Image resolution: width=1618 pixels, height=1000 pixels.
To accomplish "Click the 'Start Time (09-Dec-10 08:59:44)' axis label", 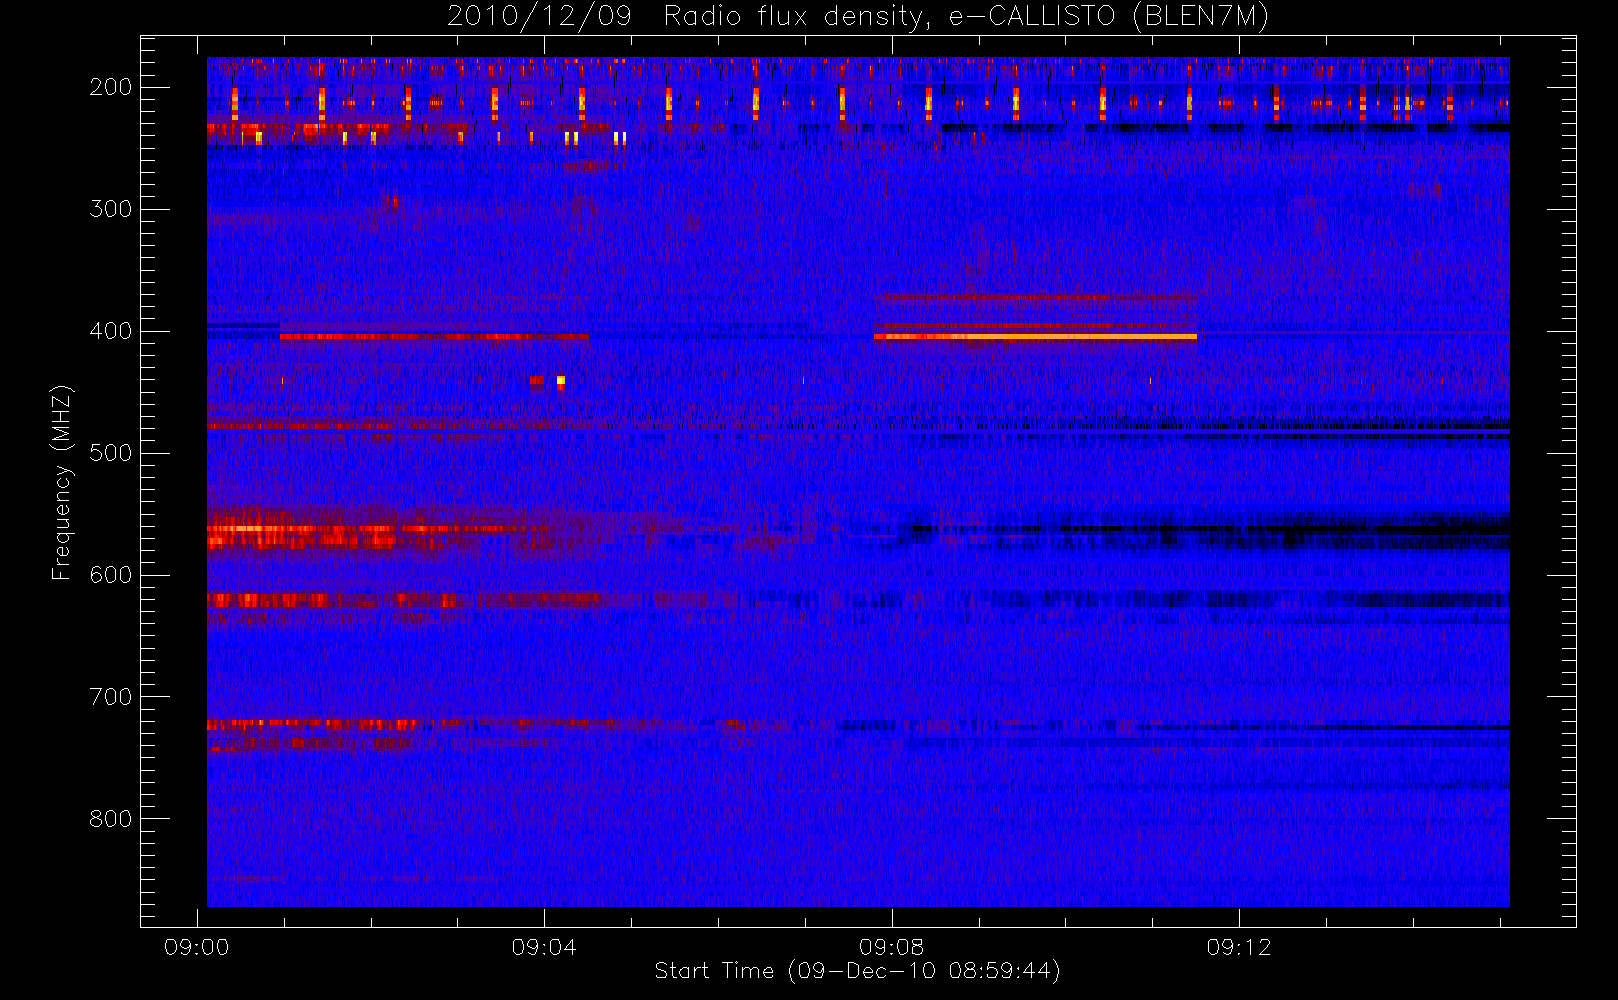I will click(857, 971).
